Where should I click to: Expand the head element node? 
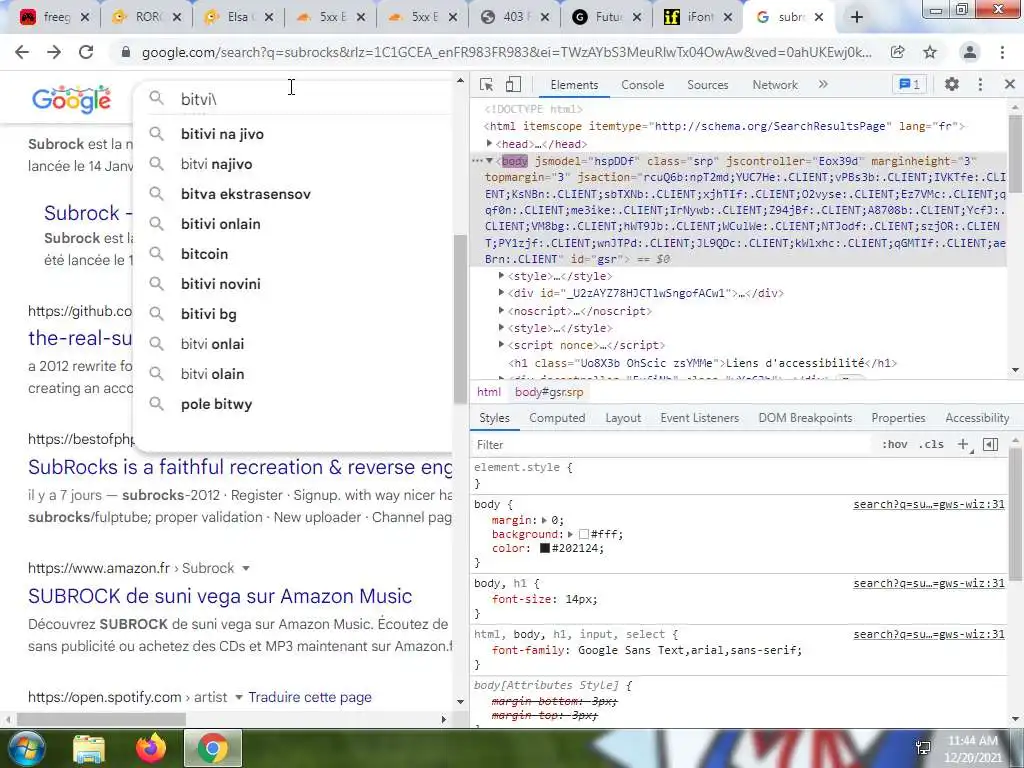pyautogui.click(x=489, y=144)
